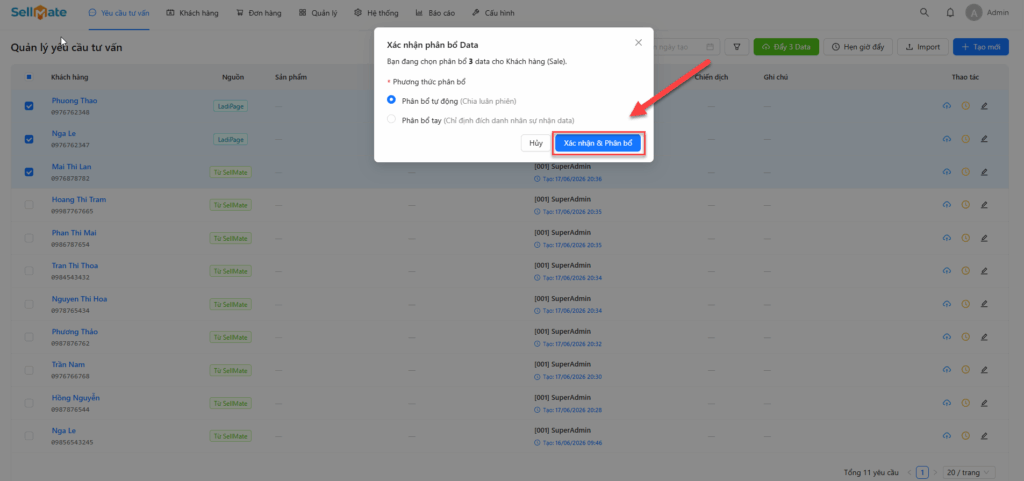Open Phan Thi Mai customer link
Screen dimensions: 1024x481
click(x=74, y=232)
